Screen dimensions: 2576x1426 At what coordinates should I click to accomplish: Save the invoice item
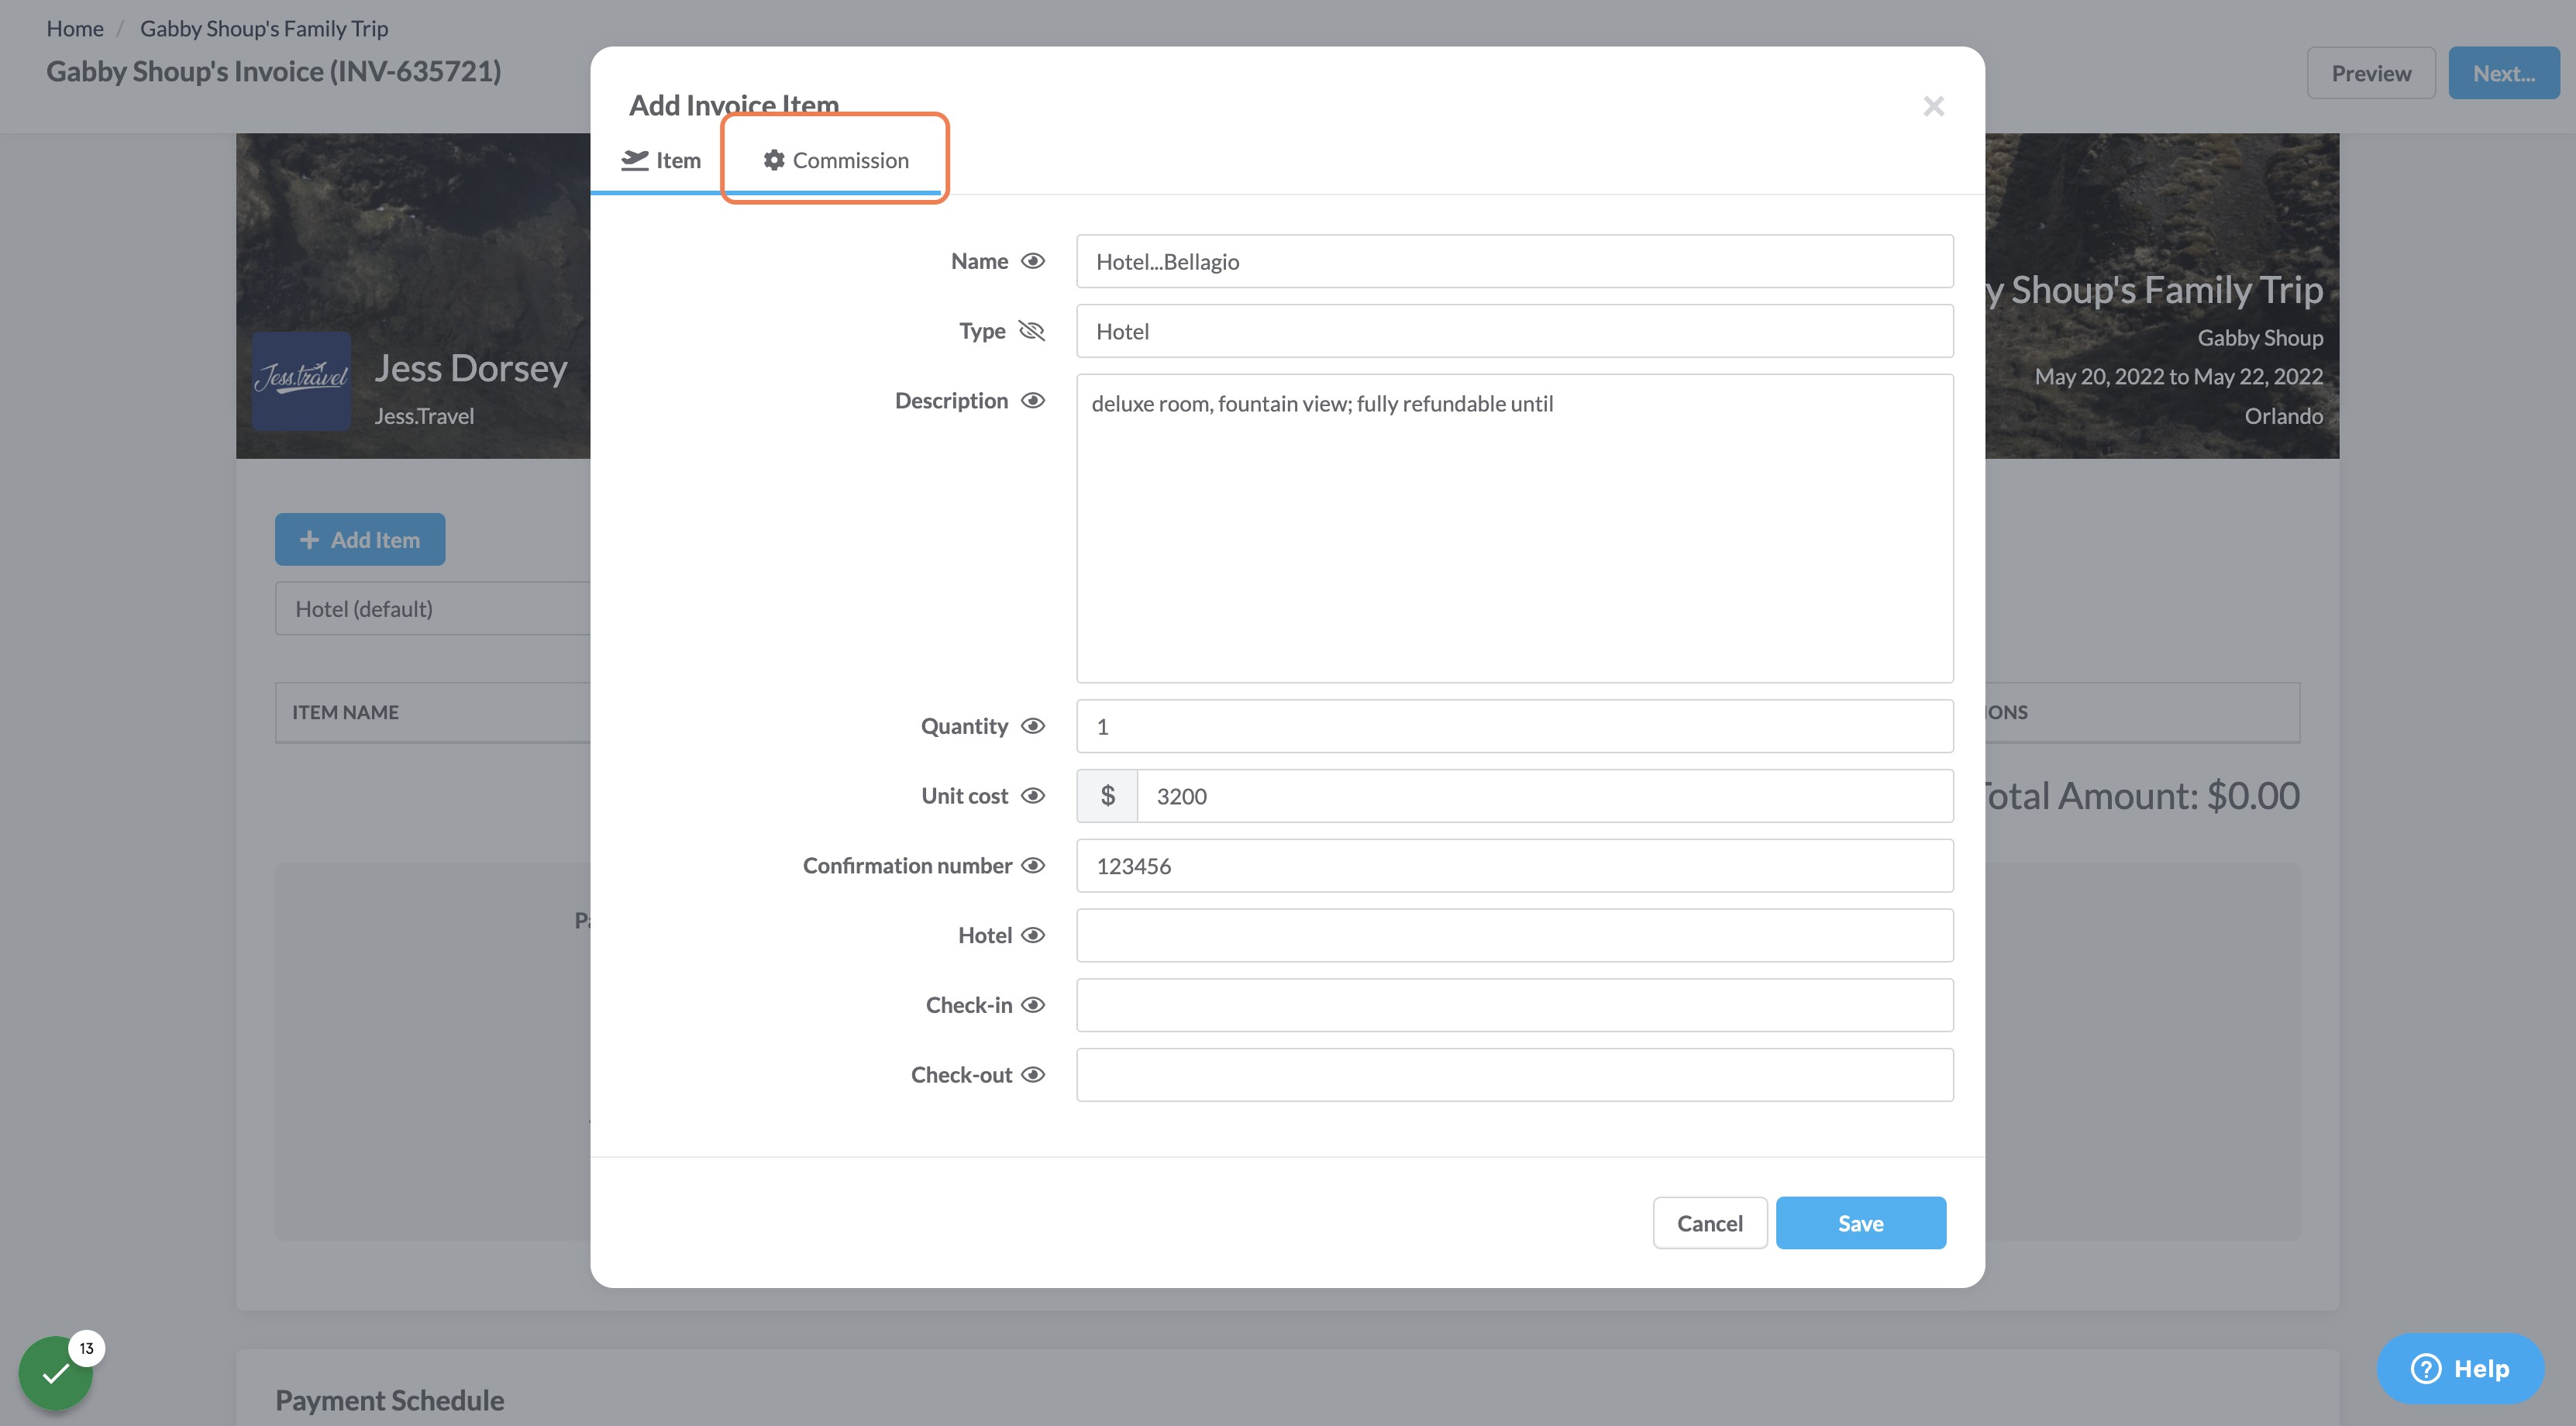pos(1860,1223)
